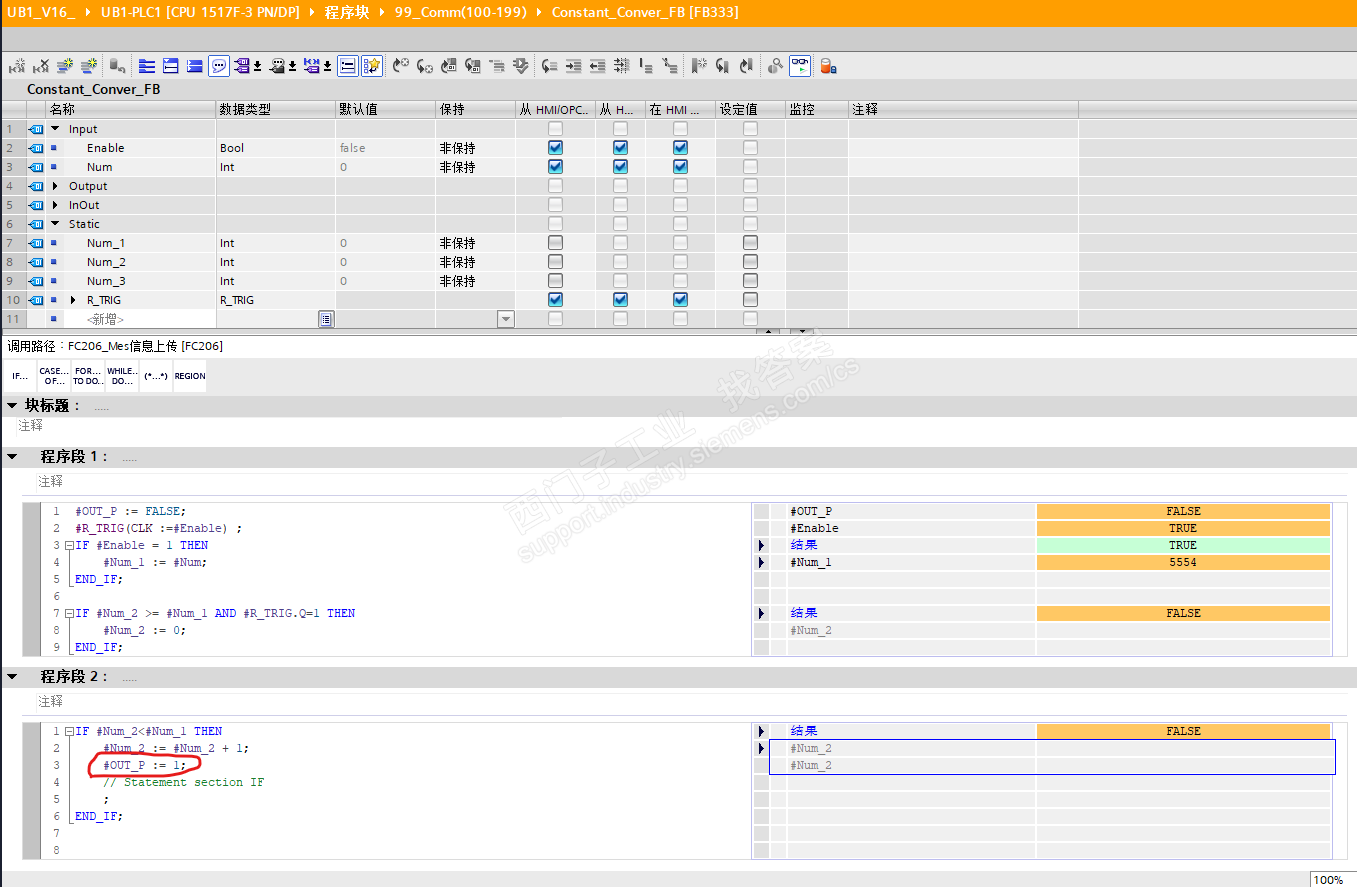Click the 名称 column header

click(x=131, y=109)
